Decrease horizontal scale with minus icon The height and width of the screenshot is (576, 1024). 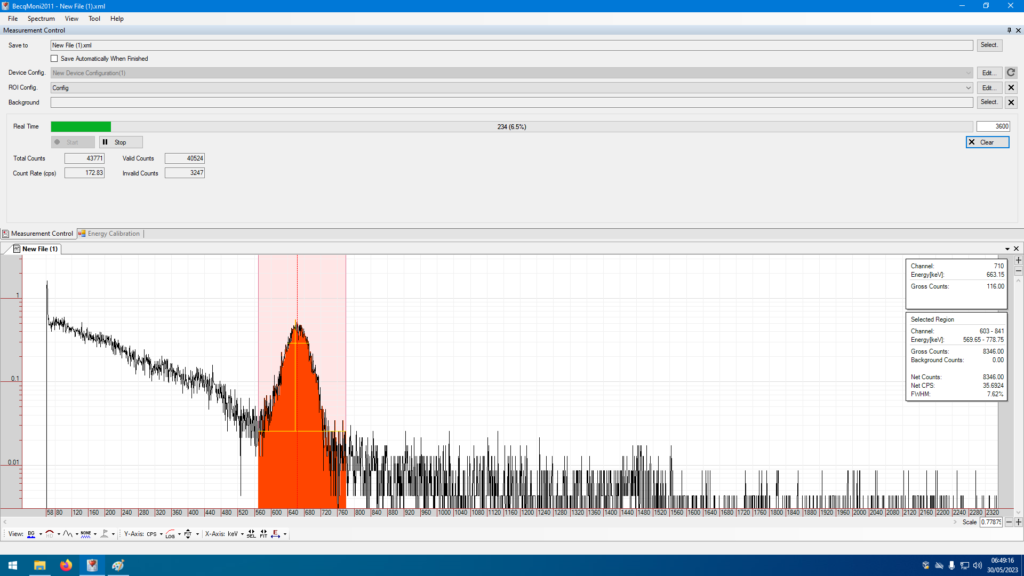point(1009,522)
